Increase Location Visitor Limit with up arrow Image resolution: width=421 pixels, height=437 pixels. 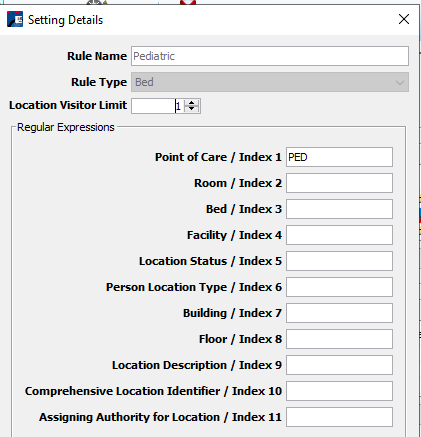pos(191,103)
